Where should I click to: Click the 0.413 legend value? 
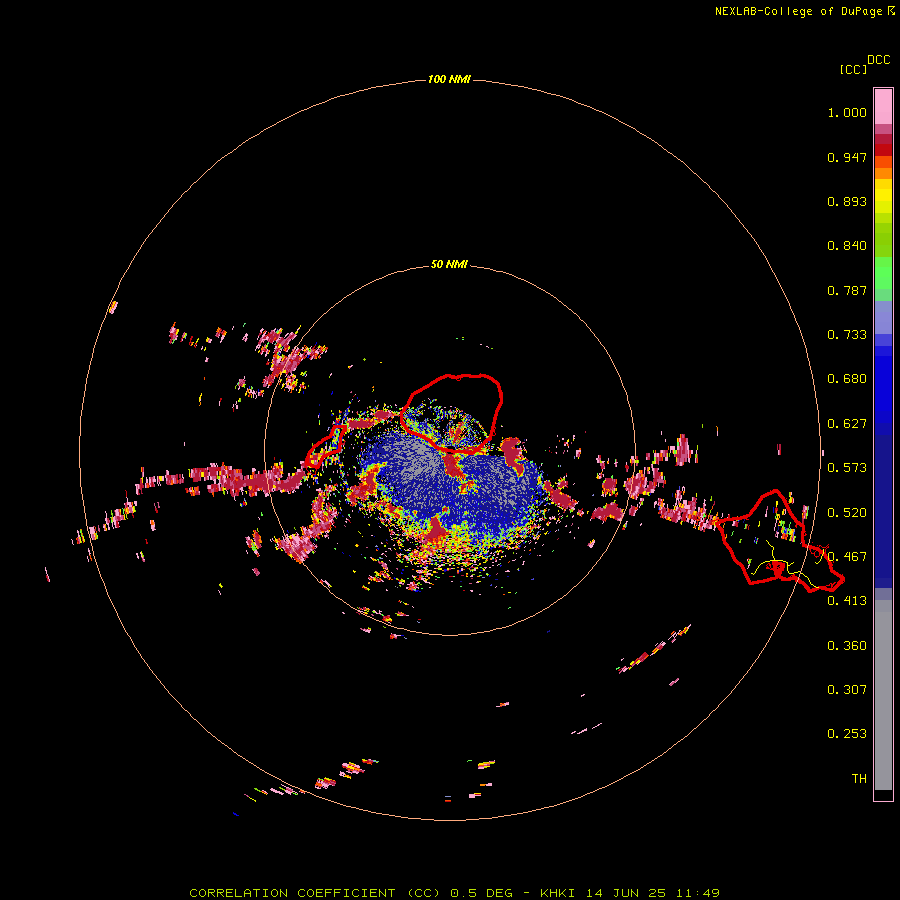(847, 601)
